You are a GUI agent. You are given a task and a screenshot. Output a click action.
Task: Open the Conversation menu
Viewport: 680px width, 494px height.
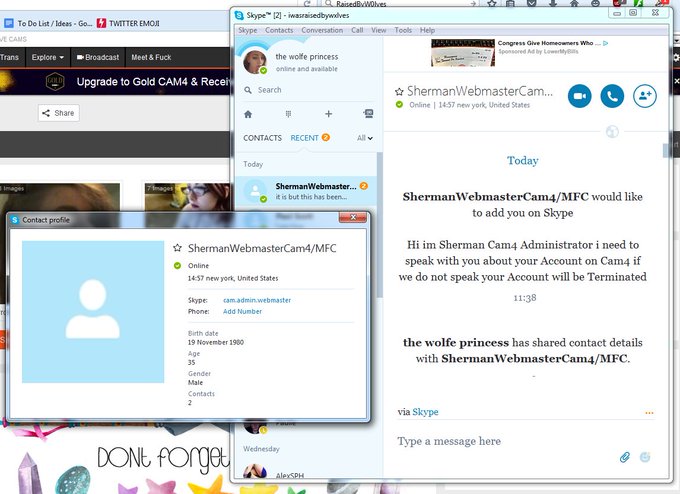pos(322,30)
